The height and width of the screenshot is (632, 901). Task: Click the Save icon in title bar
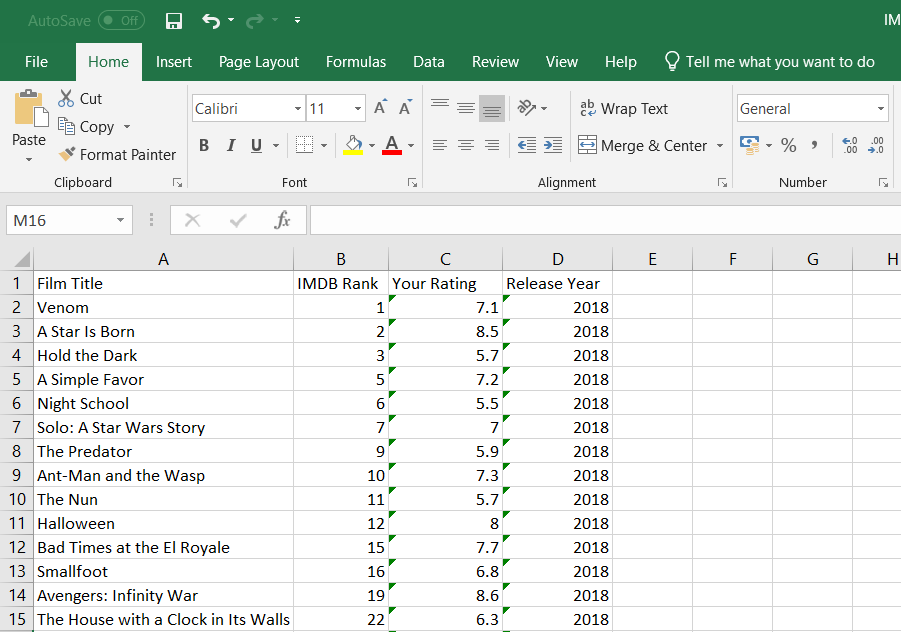coord(174,21)
